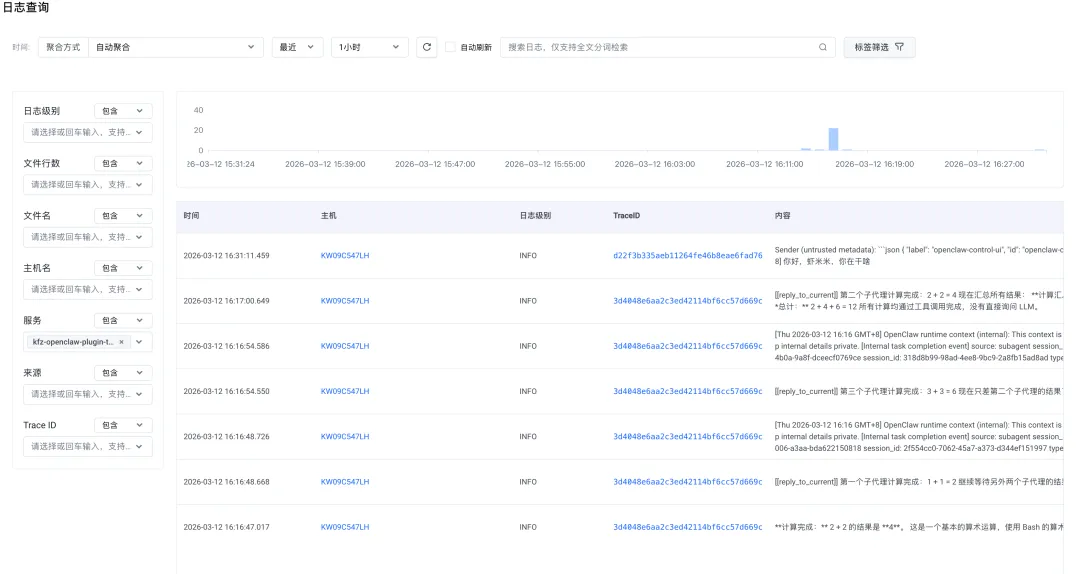The height and width of the screenshot is (574, 1080).
Task: Click the refresh icon button
Action: click(x=426, y=47)
